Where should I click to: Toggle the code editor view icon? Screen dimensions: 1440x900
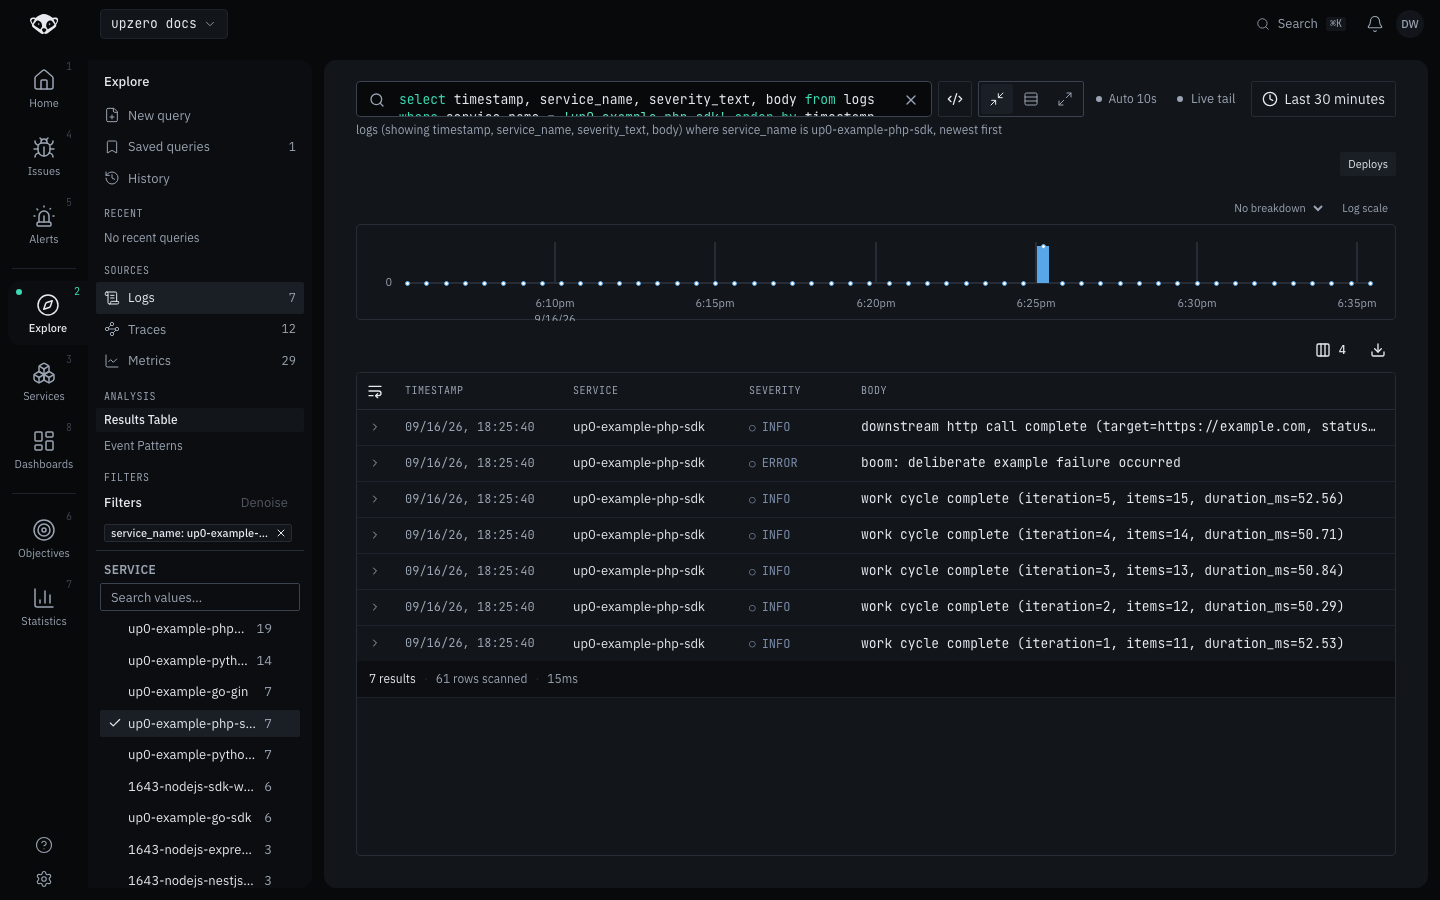pos(955,99)
